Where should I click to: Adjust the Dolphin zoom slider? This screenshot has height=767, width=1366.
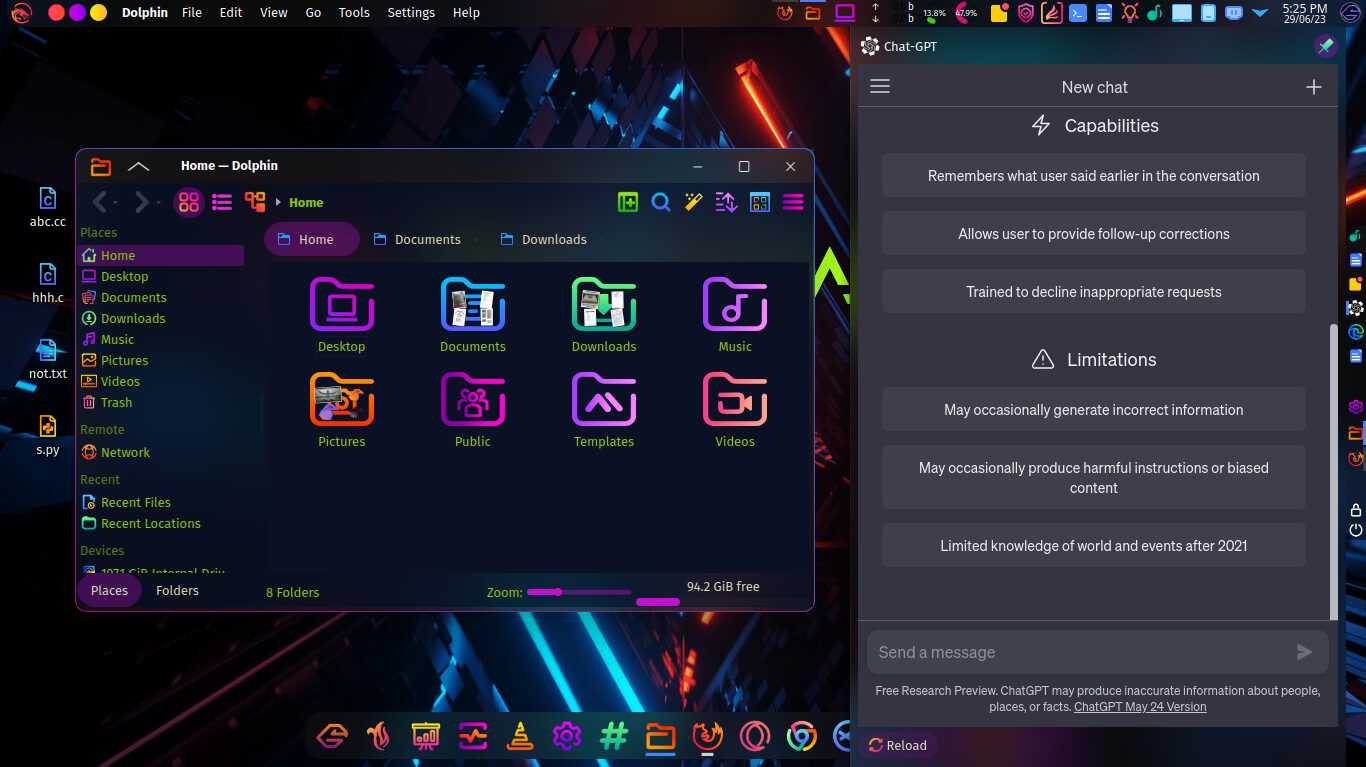pyautogui.click(x=579, y=592)
